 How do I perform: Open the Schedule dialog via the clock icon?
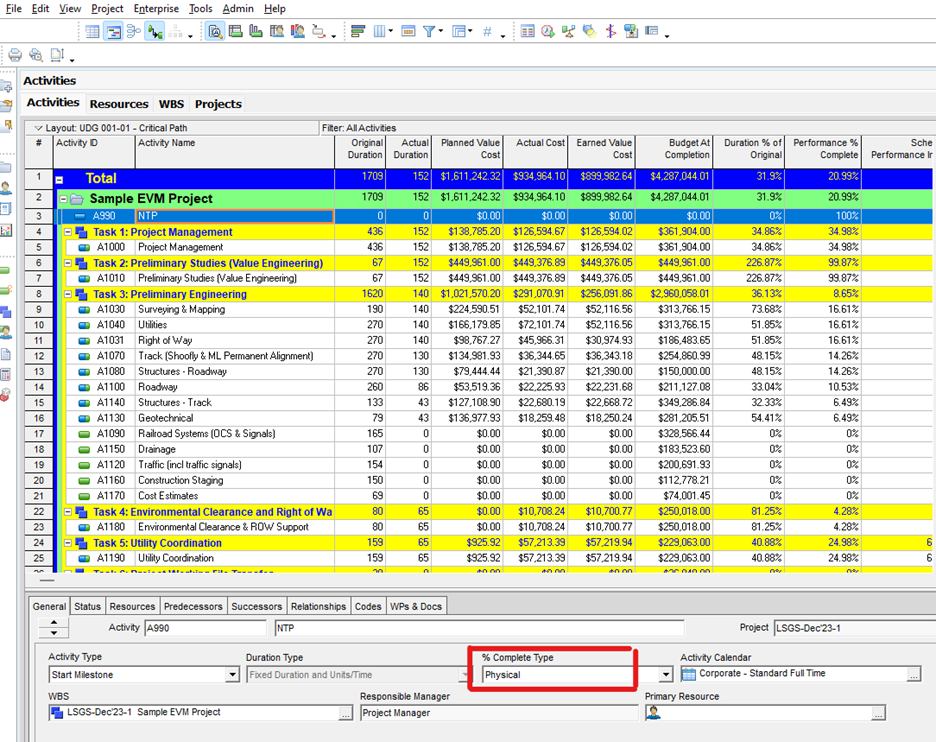click(x=546, y=31)
